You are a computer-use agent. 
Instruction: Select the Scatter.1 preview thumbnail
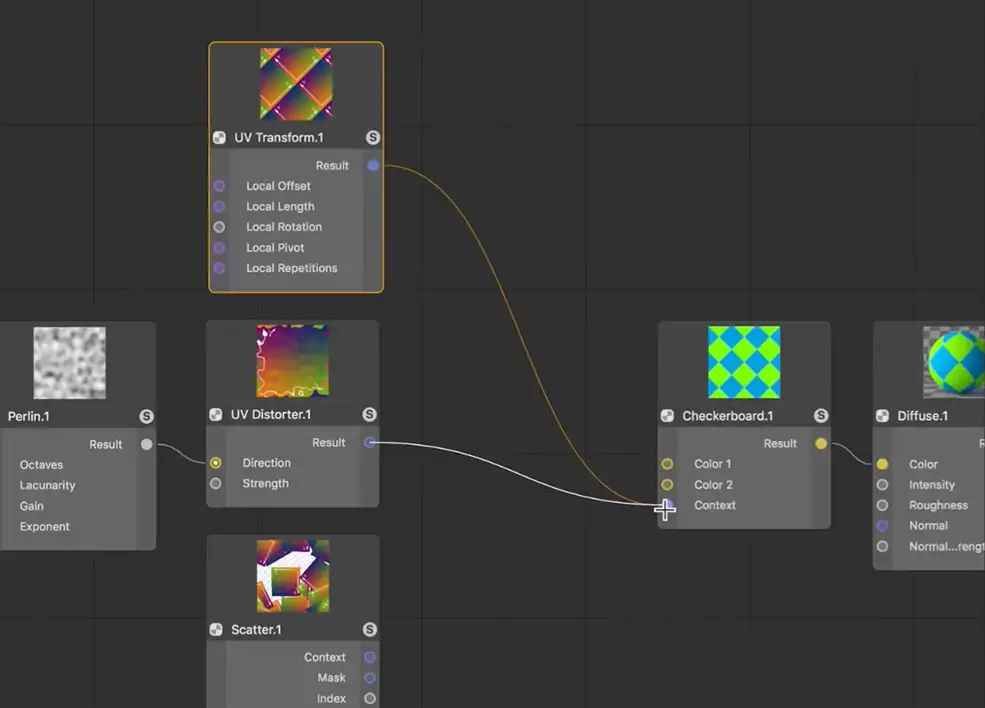tap(293, 576)
